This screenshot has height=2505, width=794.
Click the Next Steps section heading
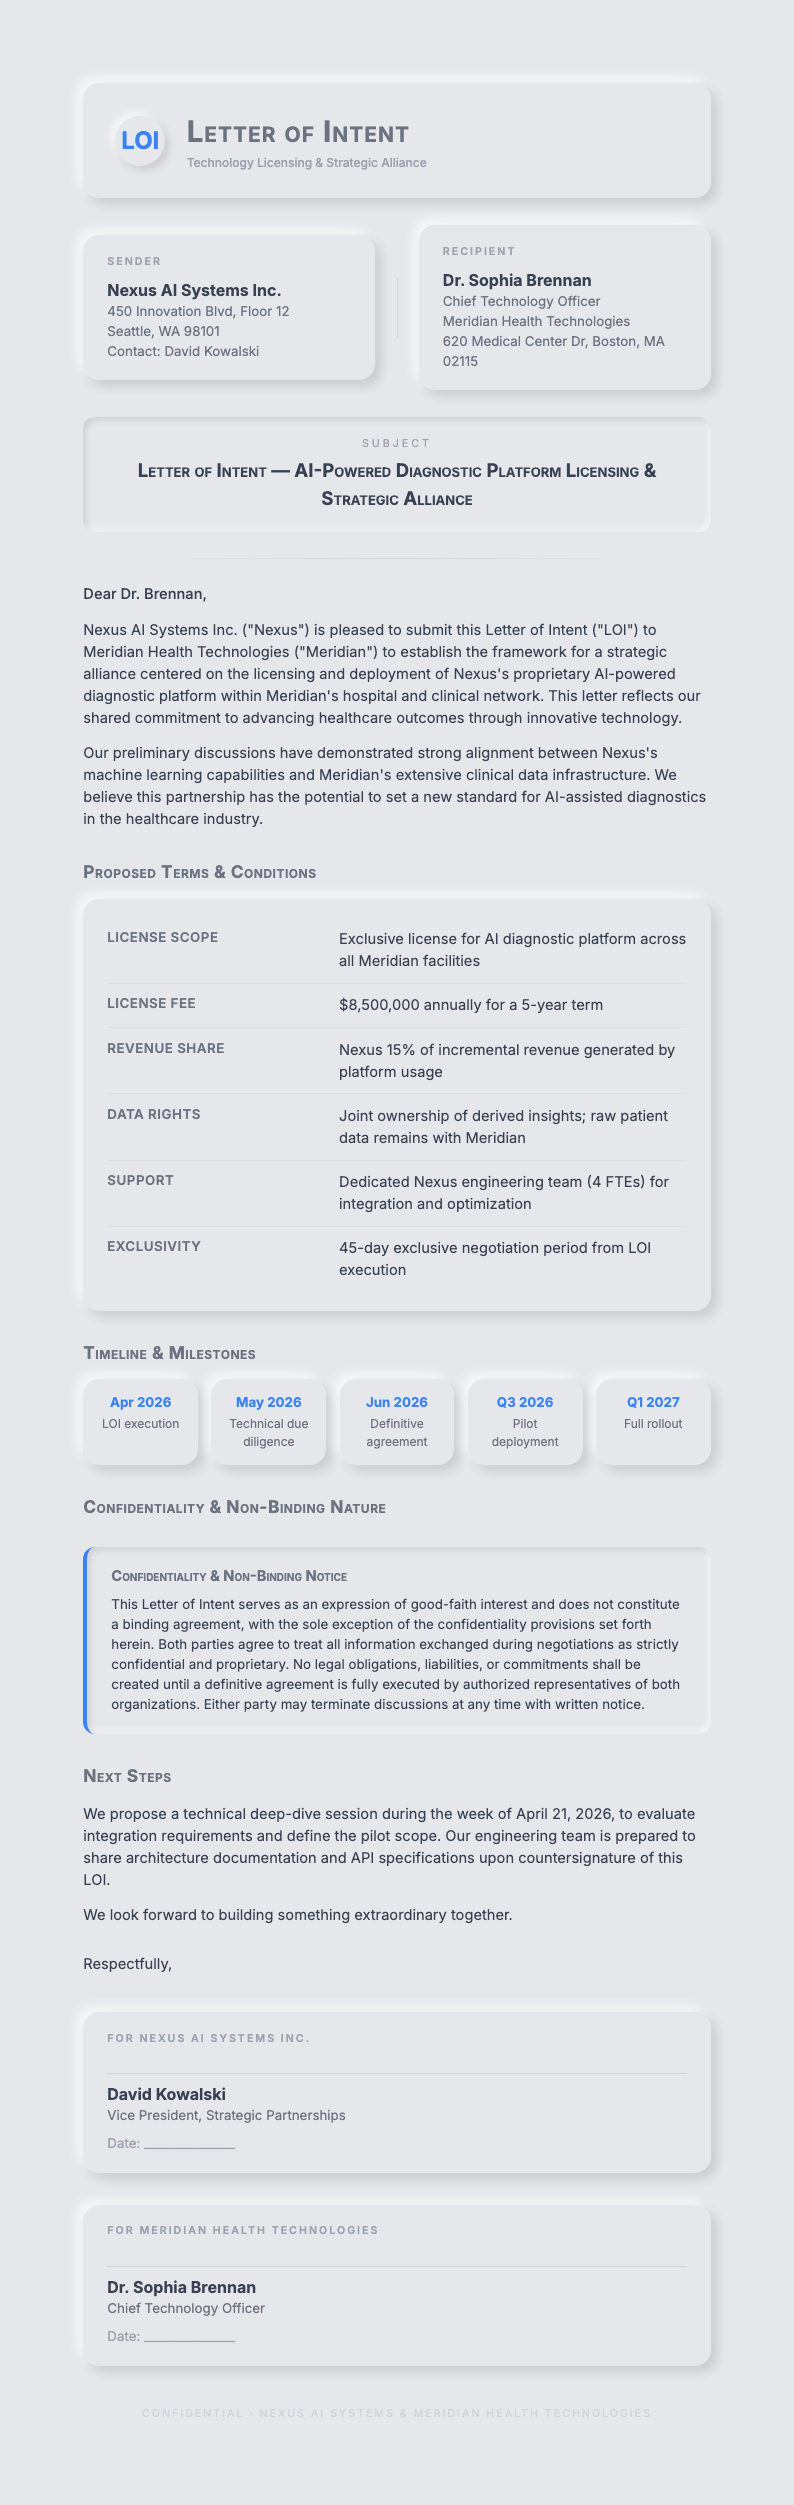coord(127,1776)
